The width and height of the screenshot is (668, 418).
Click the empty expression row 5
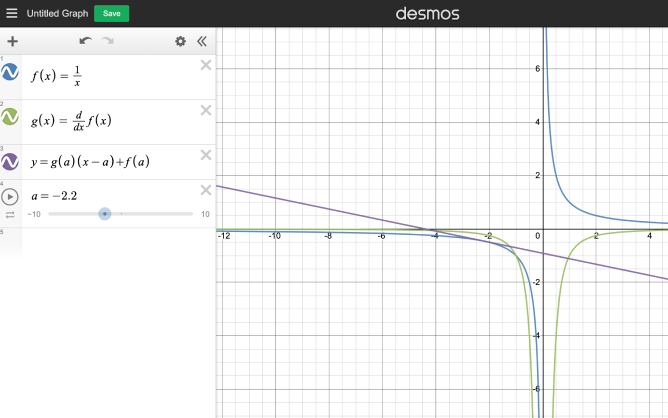[110, 240]
